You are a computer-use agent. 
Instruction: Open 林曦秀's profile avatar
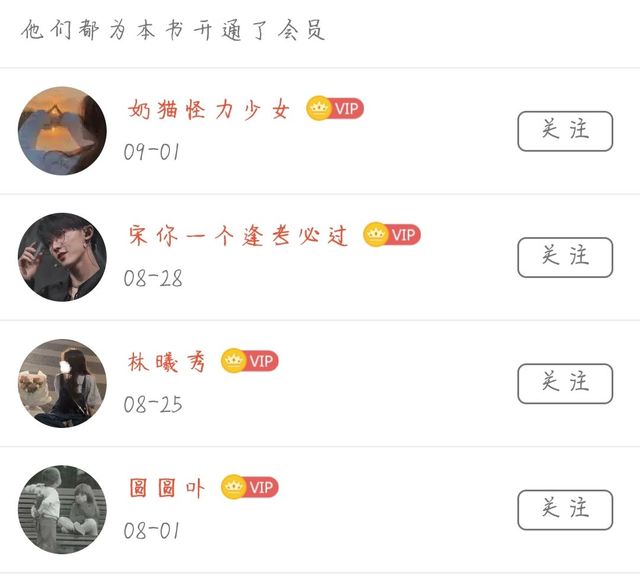click(x=62, y=383)
